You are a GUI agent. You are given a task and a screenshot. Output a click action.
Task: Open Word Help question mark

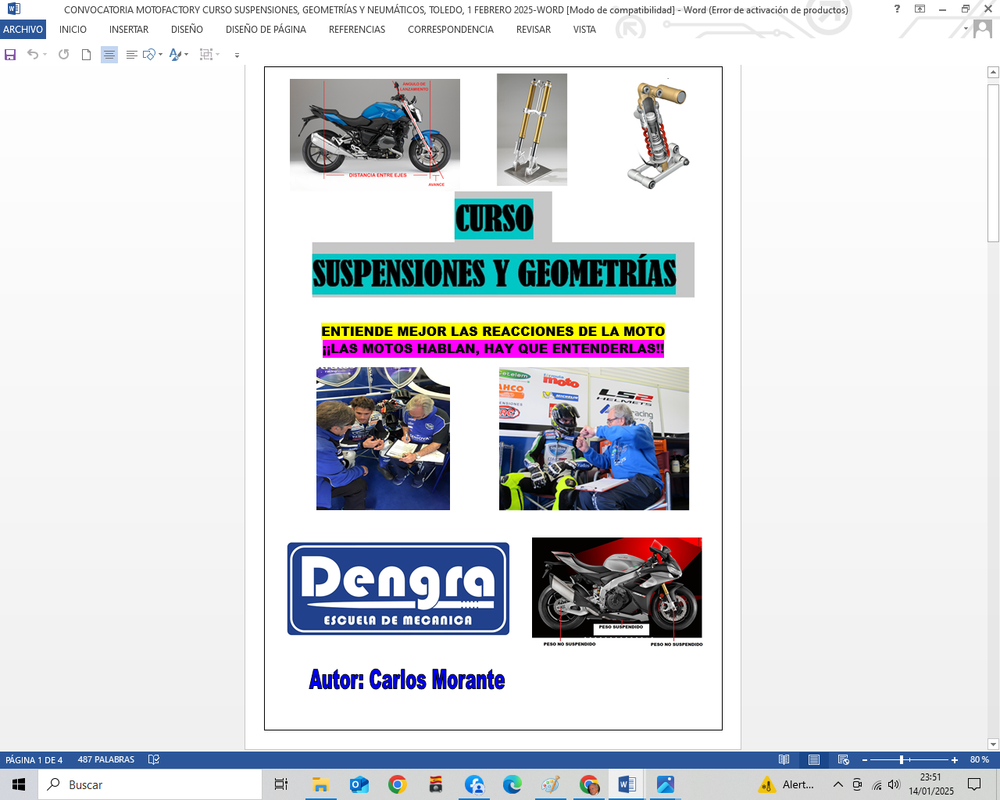(x=897, y=9)
